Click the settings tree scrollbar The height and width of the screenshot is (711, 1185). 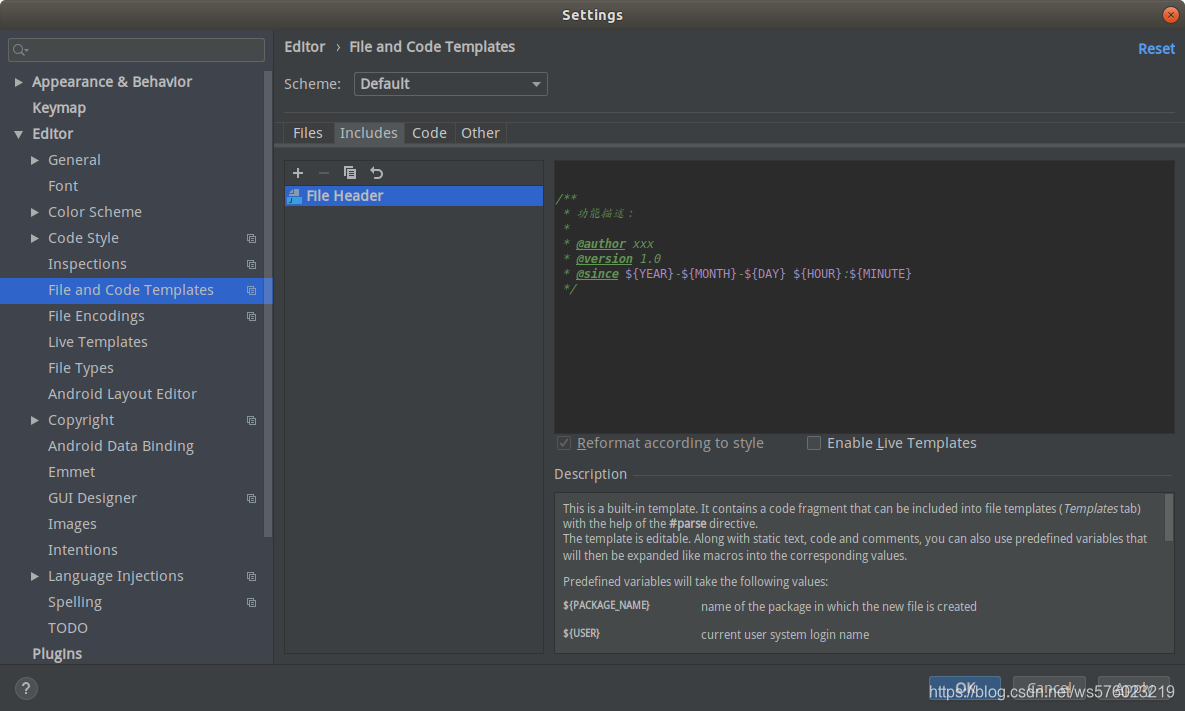(x=268, y=304)
